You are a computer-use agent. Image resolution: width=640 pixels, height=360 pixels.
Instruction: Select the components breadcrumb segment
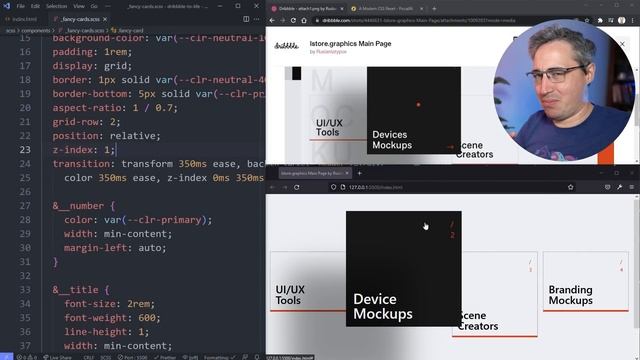(x=36, y=31)
